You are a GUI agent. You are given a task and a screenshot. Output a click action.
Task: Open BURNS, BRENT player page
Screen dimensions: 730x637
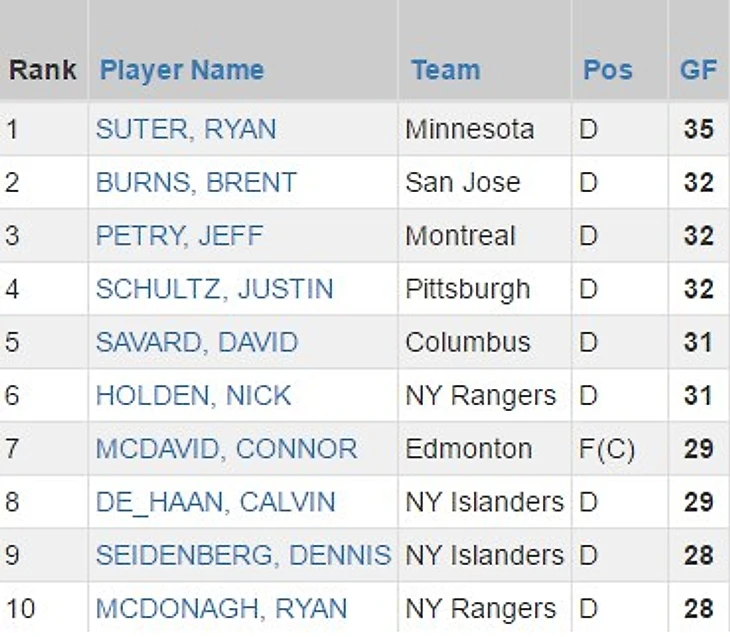pyautogui.click(x=196, y=183)
